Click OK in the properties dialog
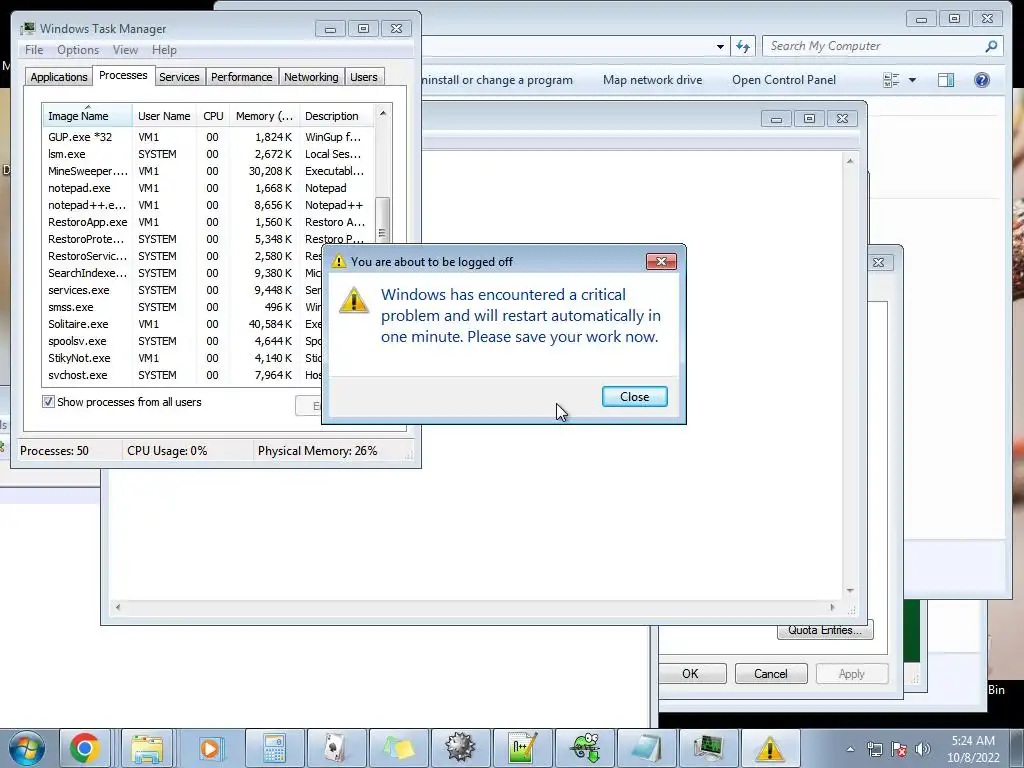This screenshot has width=1024, height=768. coord(690,673)
